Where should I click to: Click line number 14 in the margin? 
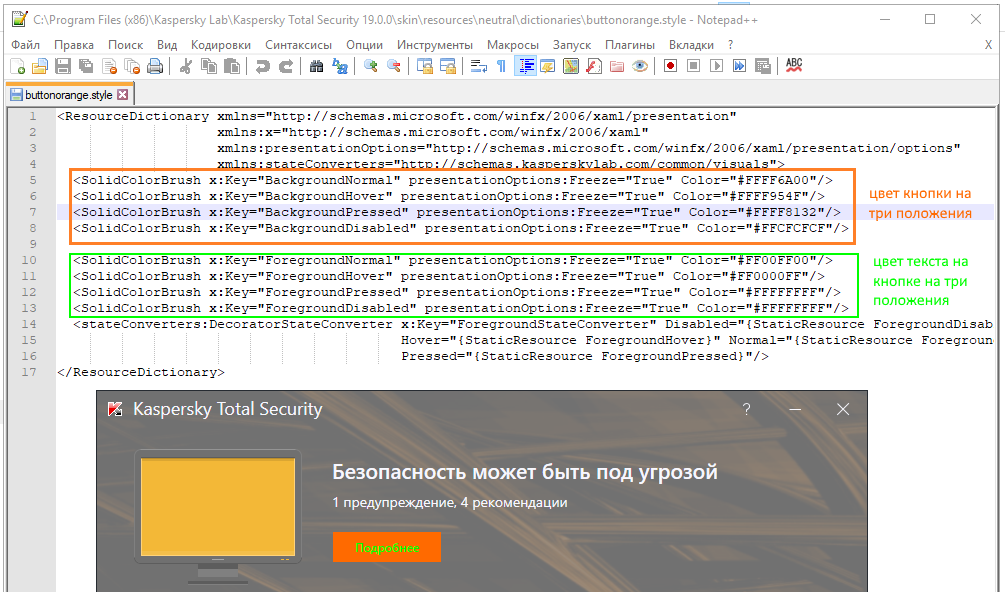pos(29,324)
